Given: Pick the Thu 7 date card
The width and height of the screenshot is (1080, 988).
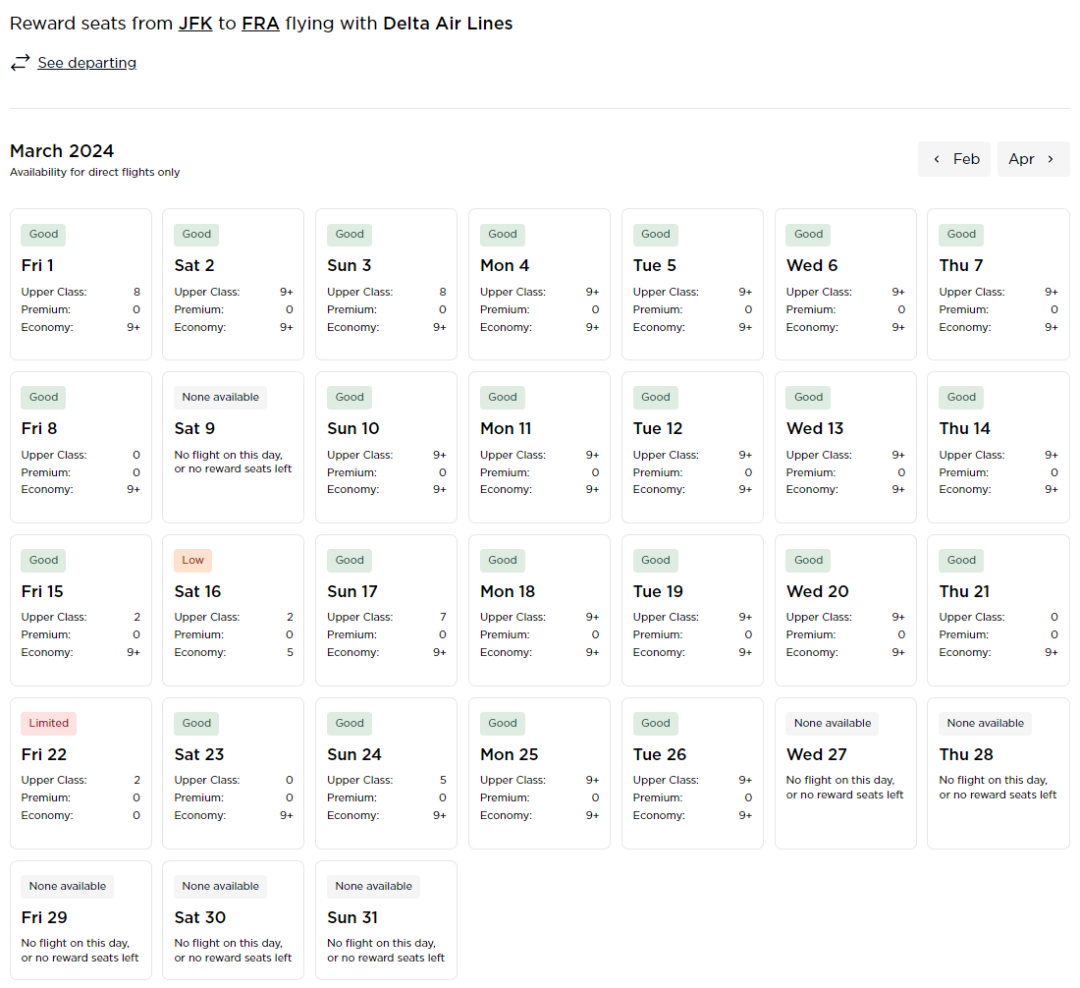Looking at the screenshot, I should pos(998,284).
